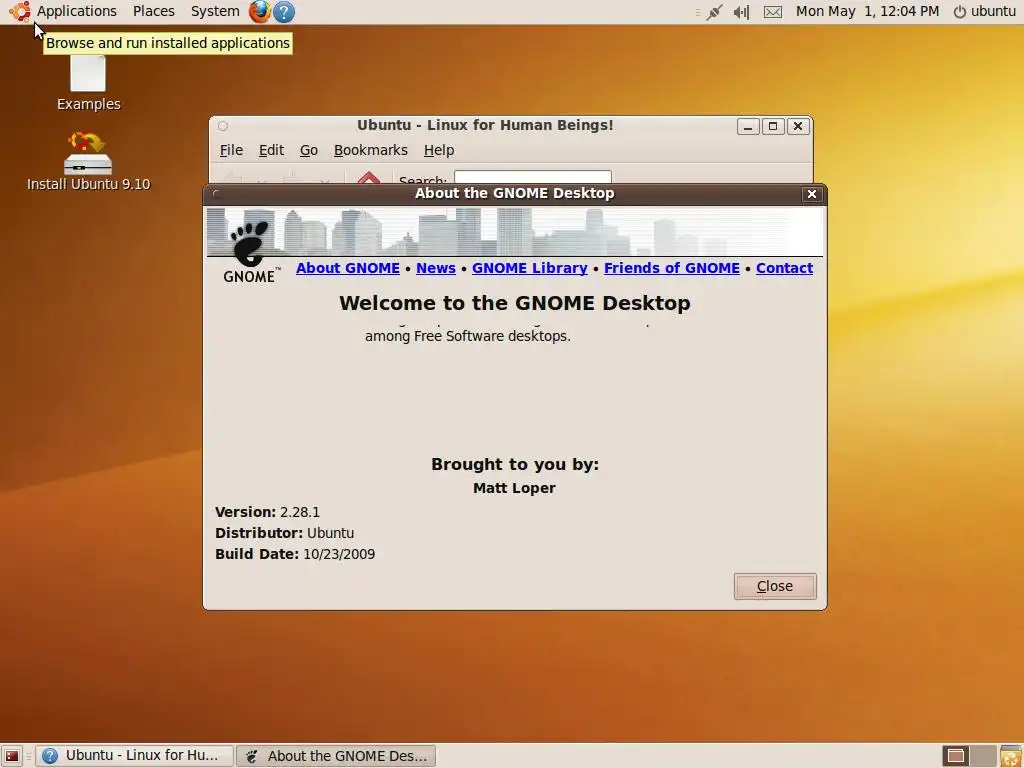
Task: Follow the Contact link
Action: [x=784, y=268]
